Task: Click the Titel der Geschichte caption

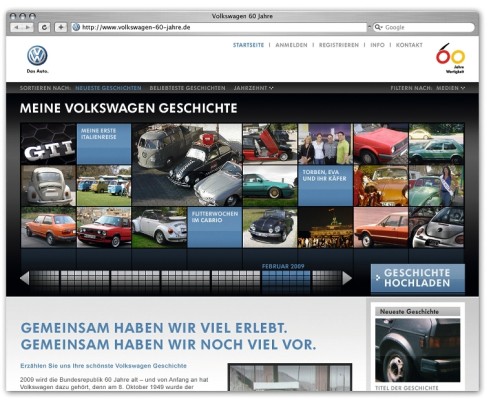Action: 407,388
